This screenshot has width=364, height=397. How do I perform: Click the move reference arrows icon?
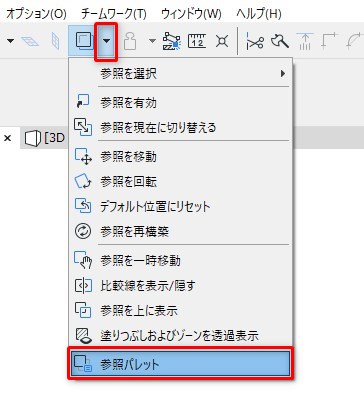pos(83,156)
